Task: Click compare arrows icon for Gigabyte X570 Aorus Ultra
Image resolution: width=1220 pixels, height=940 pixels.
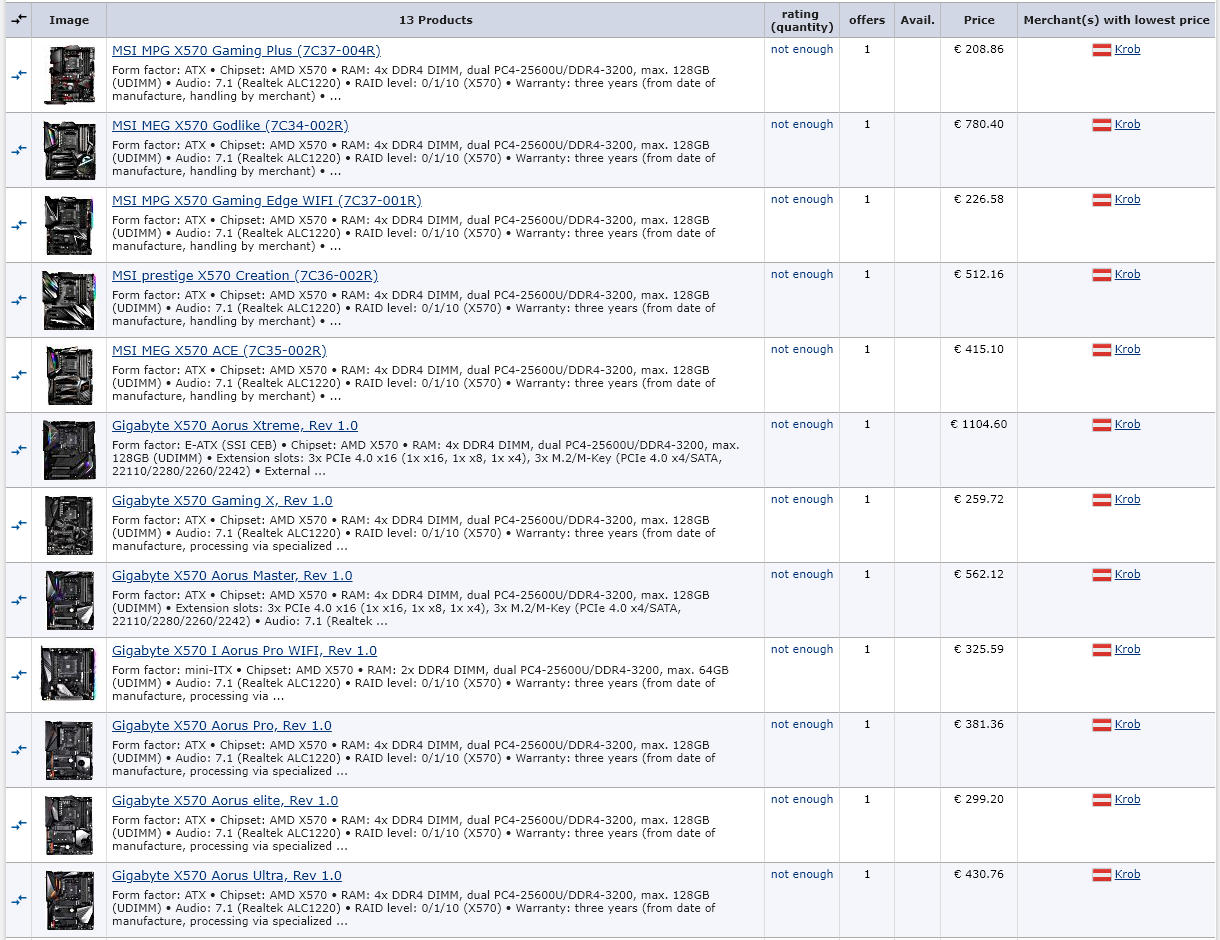Action: (x=19, y=900)
